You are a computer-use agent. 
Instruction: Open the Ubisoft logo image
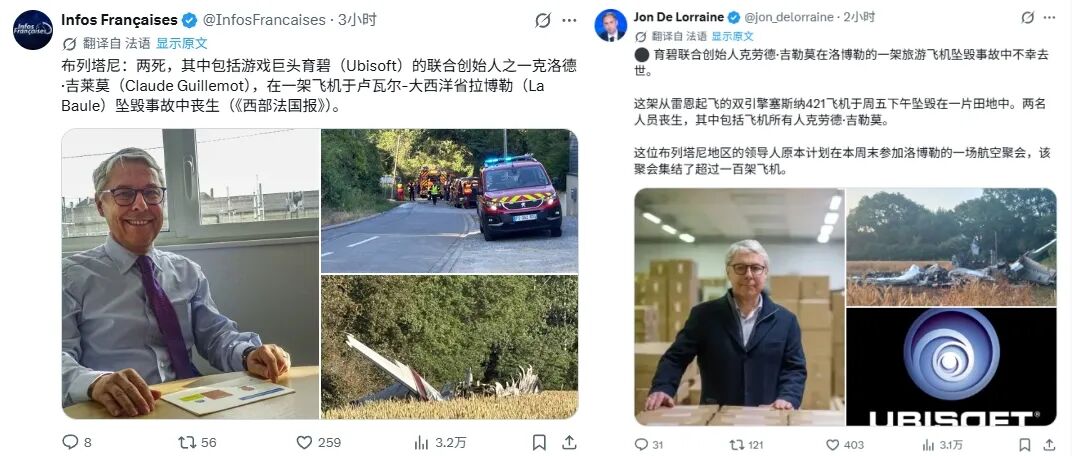[951, 366]
